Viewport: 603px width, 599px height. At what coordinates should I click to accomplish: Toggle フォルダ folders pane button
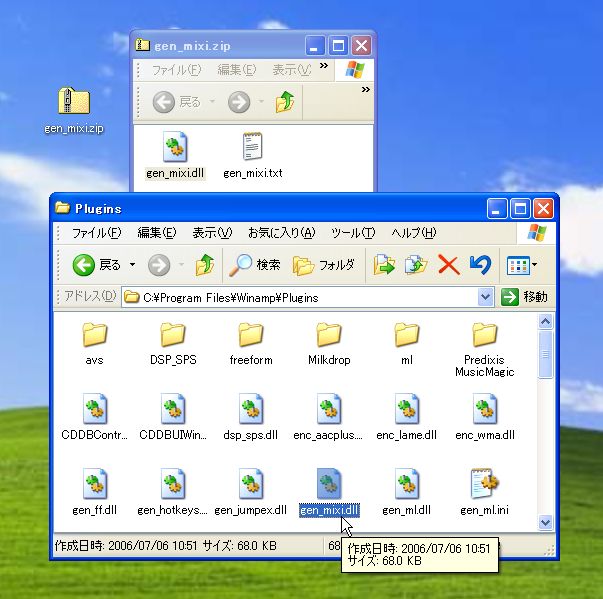pyautogui.click(x=323, y=265)
